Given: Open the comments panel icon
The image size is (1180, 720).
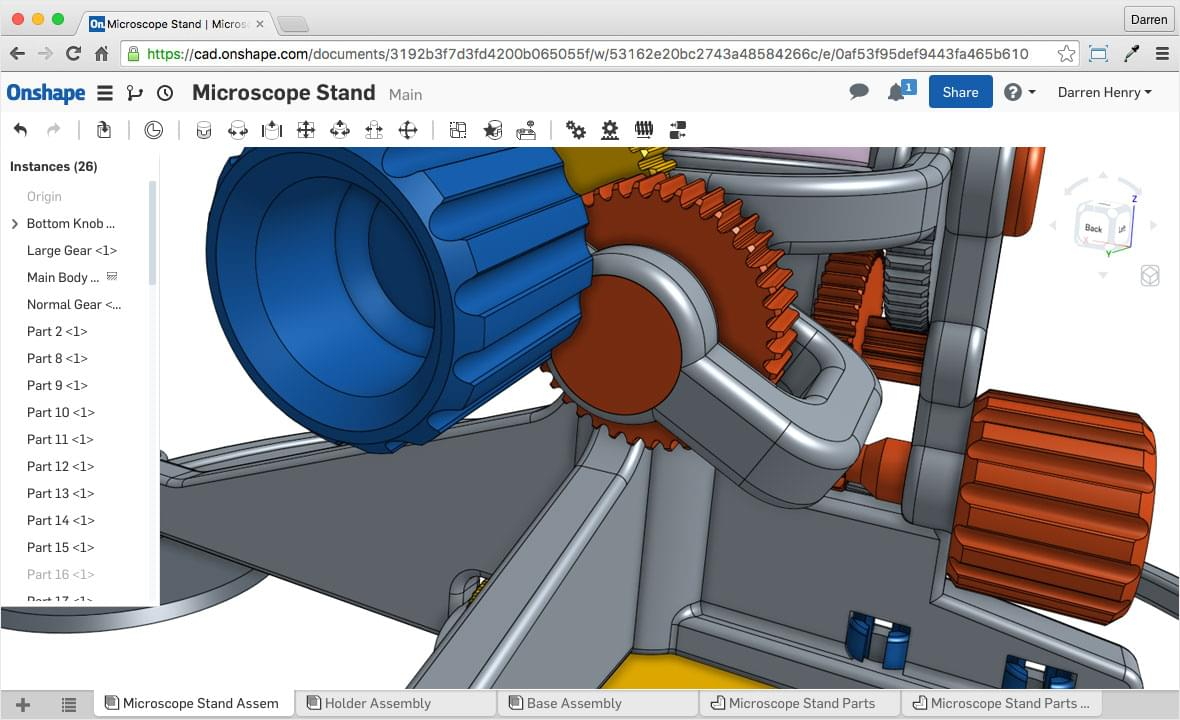Looking at the screenshot, I should [x=859, y=92].
